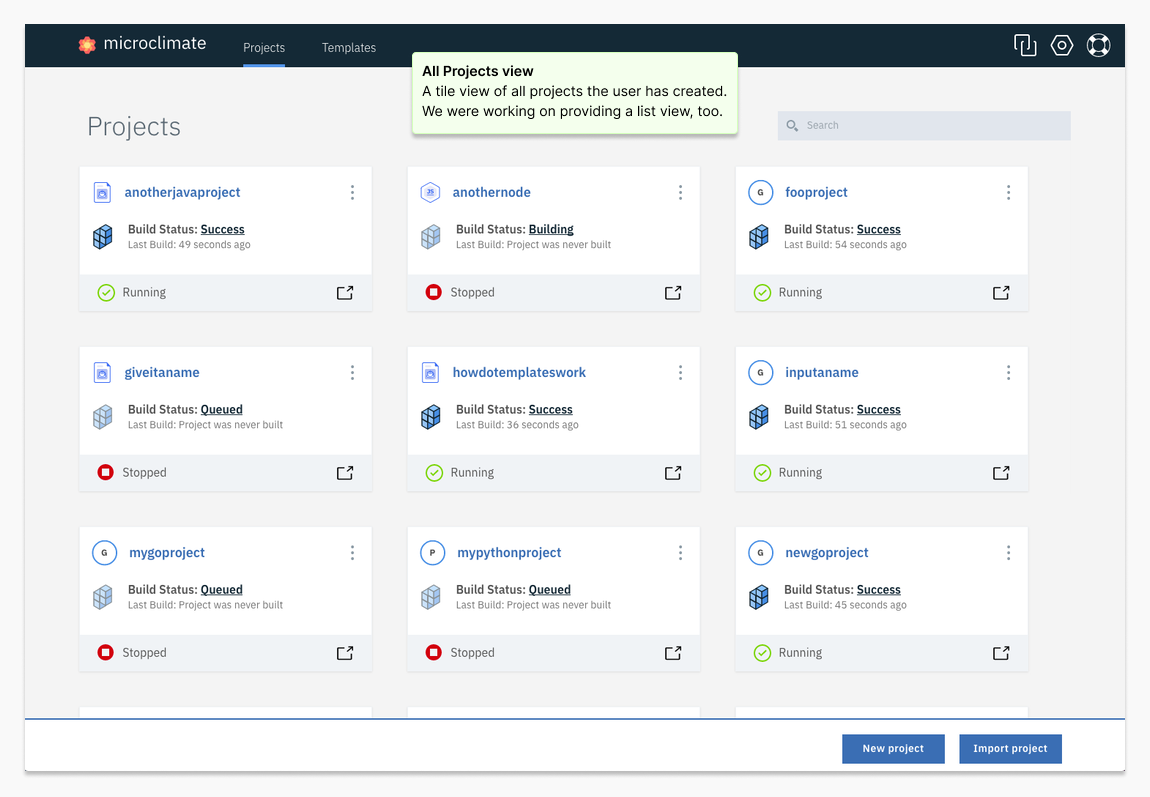Click the documents icon in top header
Screen dimensions: 1150x797
(x=1025, y=45)
